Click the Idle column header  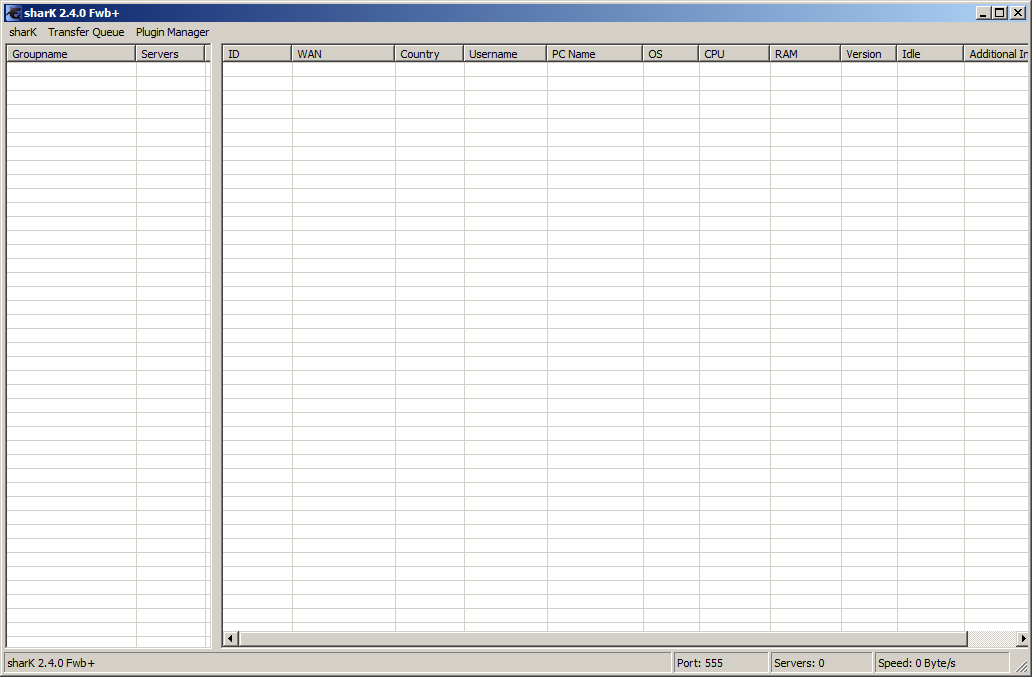click(929, 54)
